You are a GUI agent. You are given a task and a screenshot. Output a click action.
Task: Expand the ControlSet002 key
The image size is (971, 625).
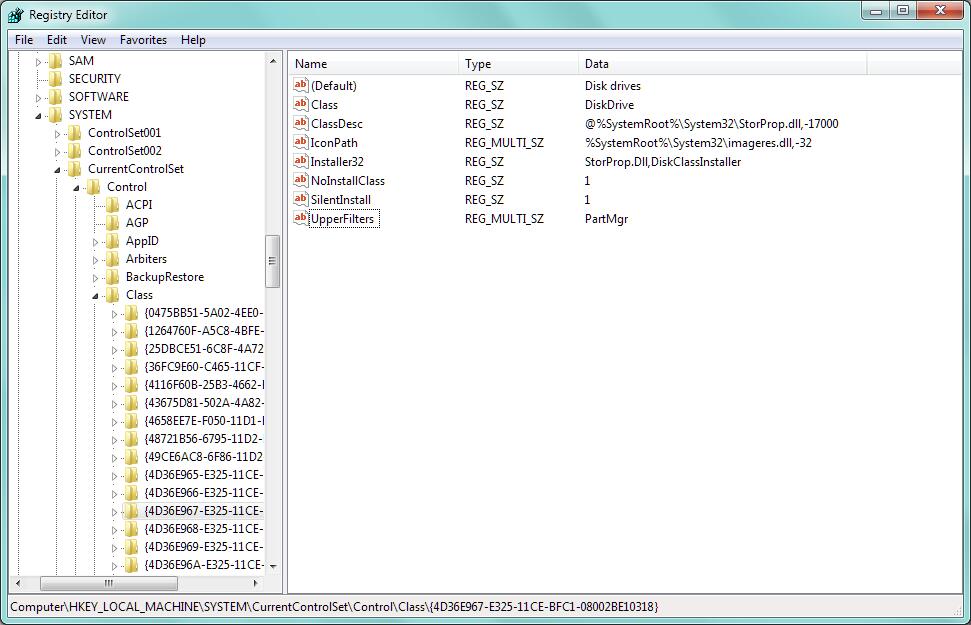click(58, 152)
